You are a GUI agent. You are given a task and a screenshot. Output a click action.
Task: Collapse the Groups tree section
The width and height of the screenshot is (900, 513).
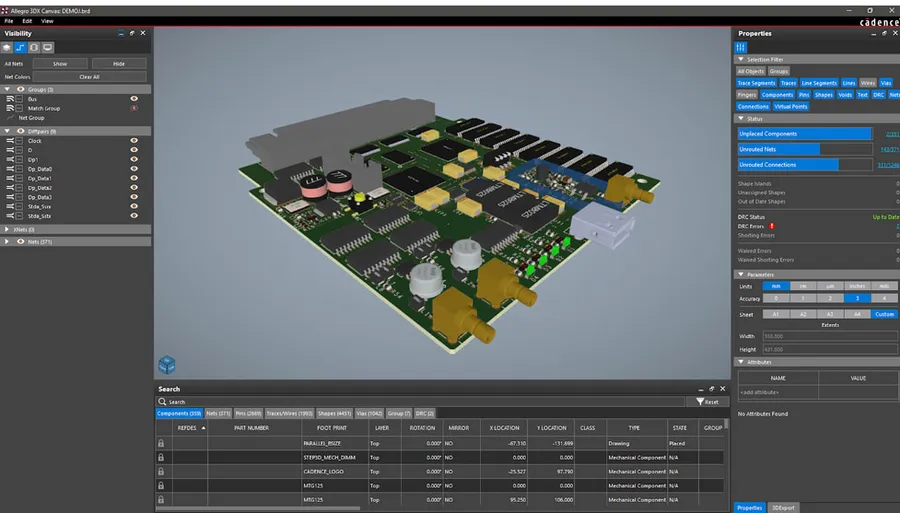tap(7, 90)
